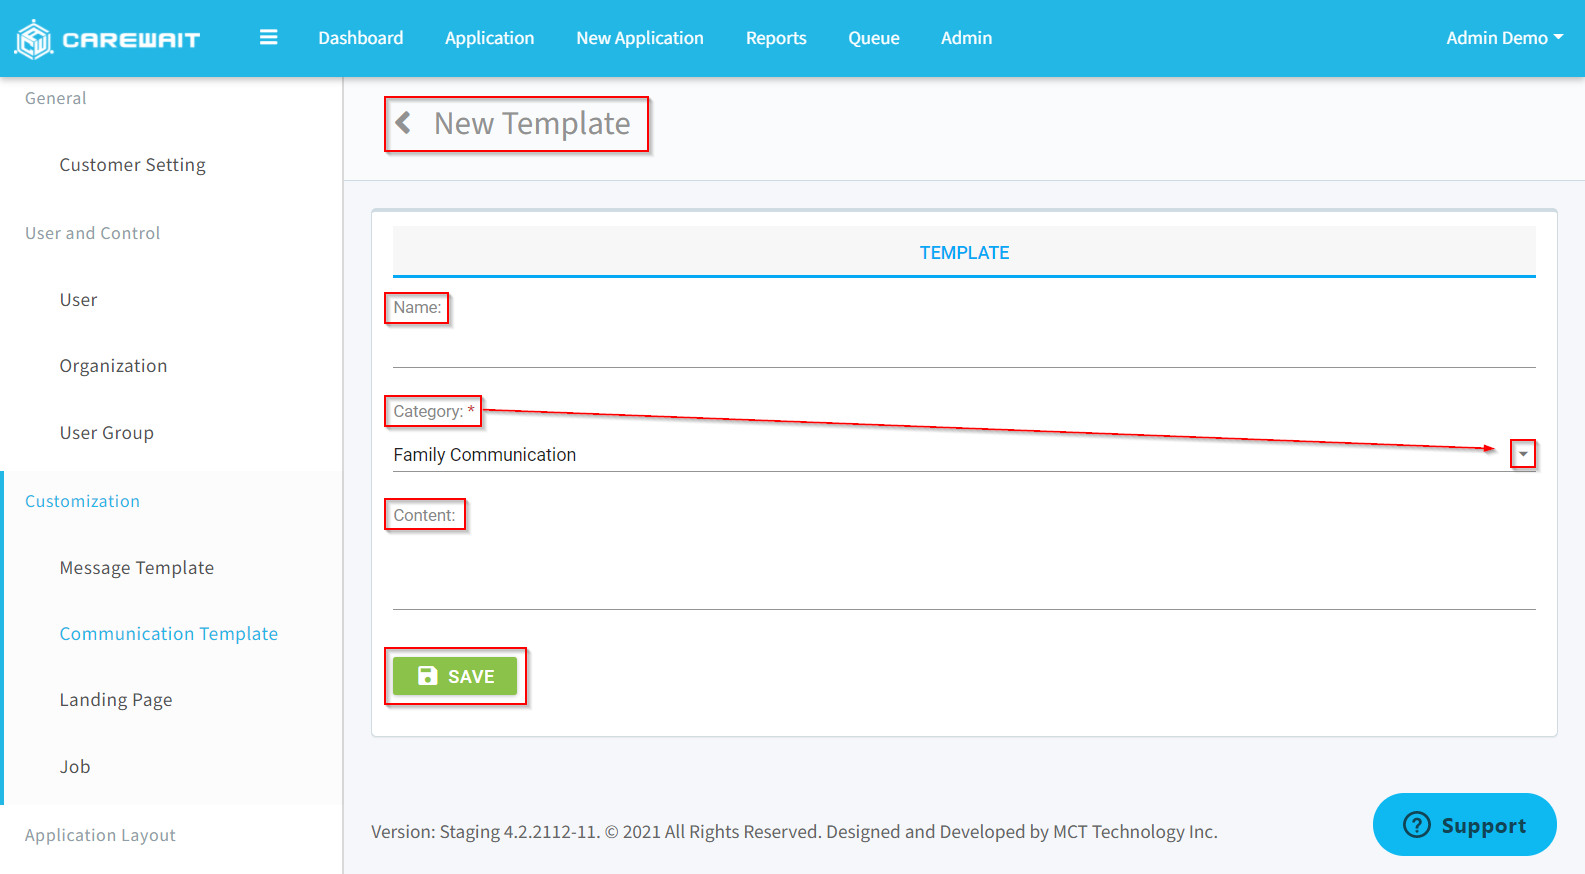Viewport: 1585px width, 874px height.
Task: Go to New Application
Action: 640,38
